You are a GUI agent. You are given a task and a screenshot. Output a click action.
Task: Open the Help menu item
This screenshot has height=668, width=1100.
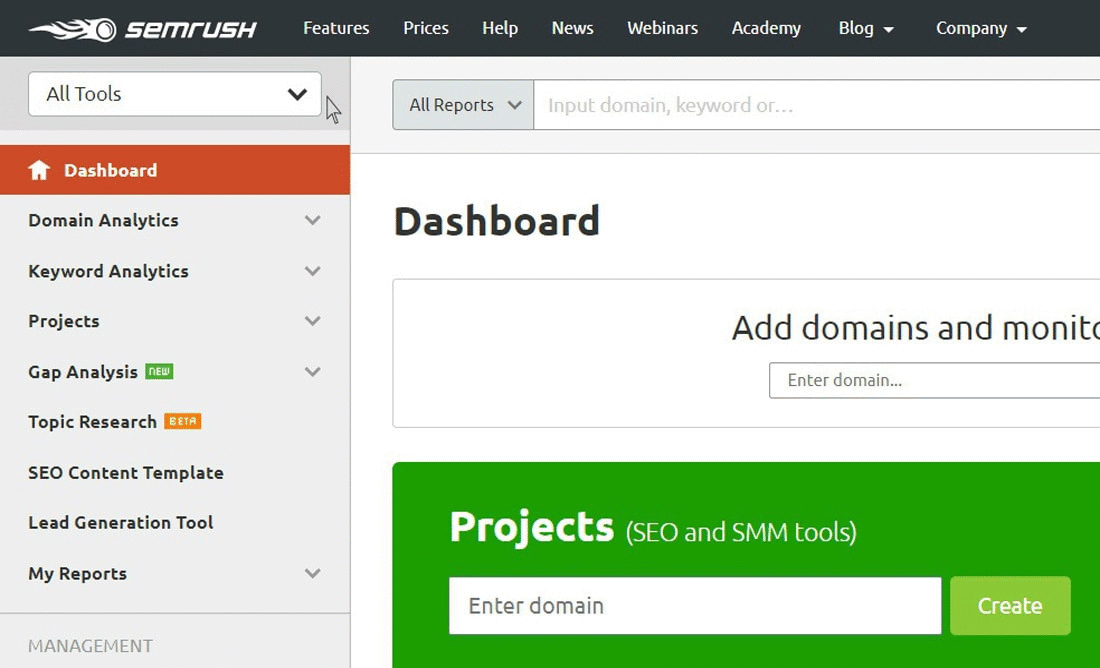pos(500,28)
